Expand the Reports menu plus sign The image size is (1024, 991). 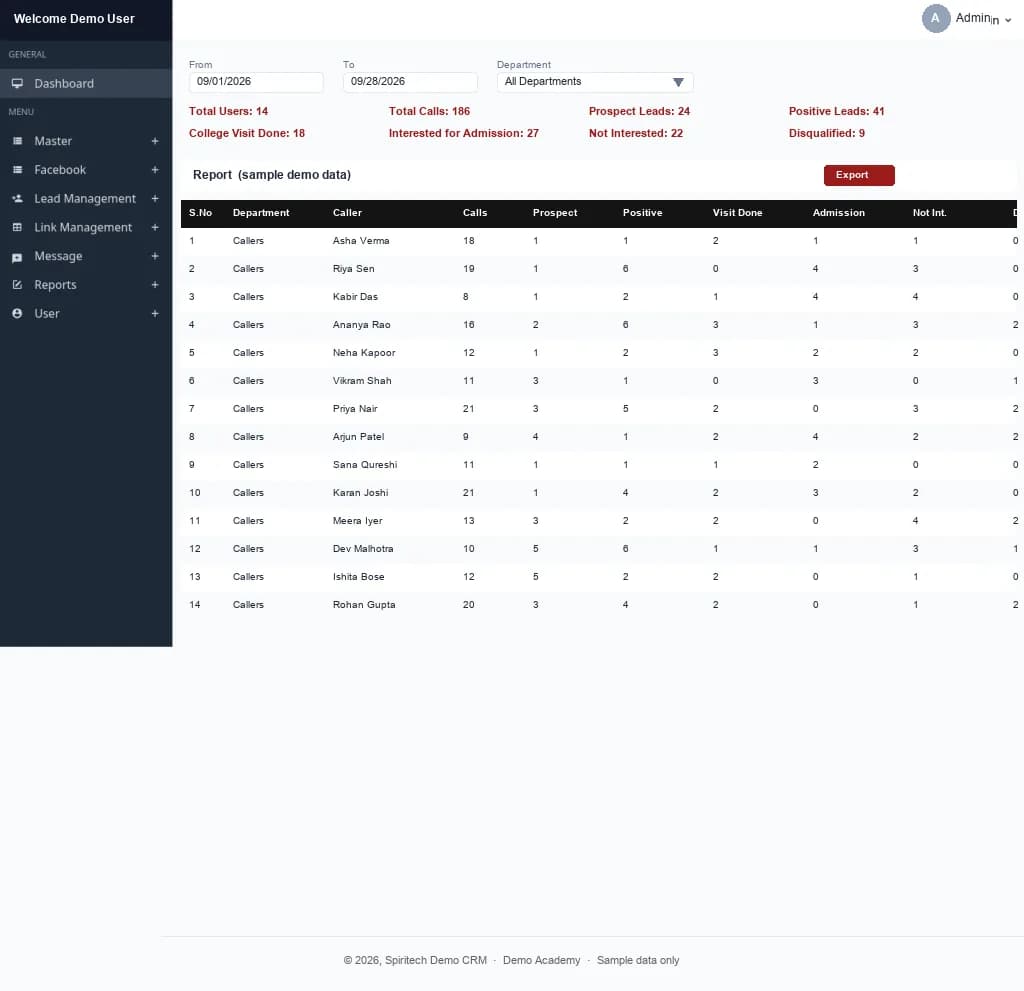point(155,285)
